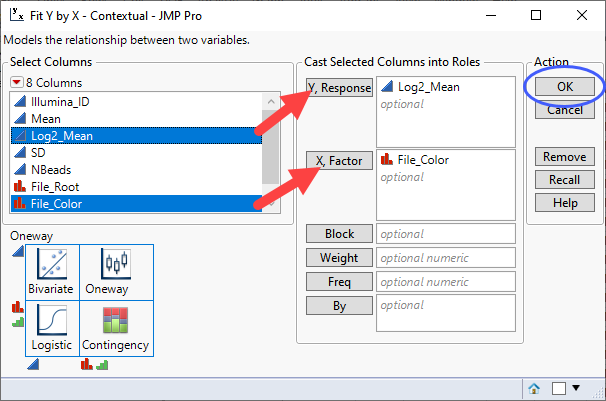Open the 8 Columns red triangle menu
This screenshot has height=401, width=606.
(x=17, y=82)
